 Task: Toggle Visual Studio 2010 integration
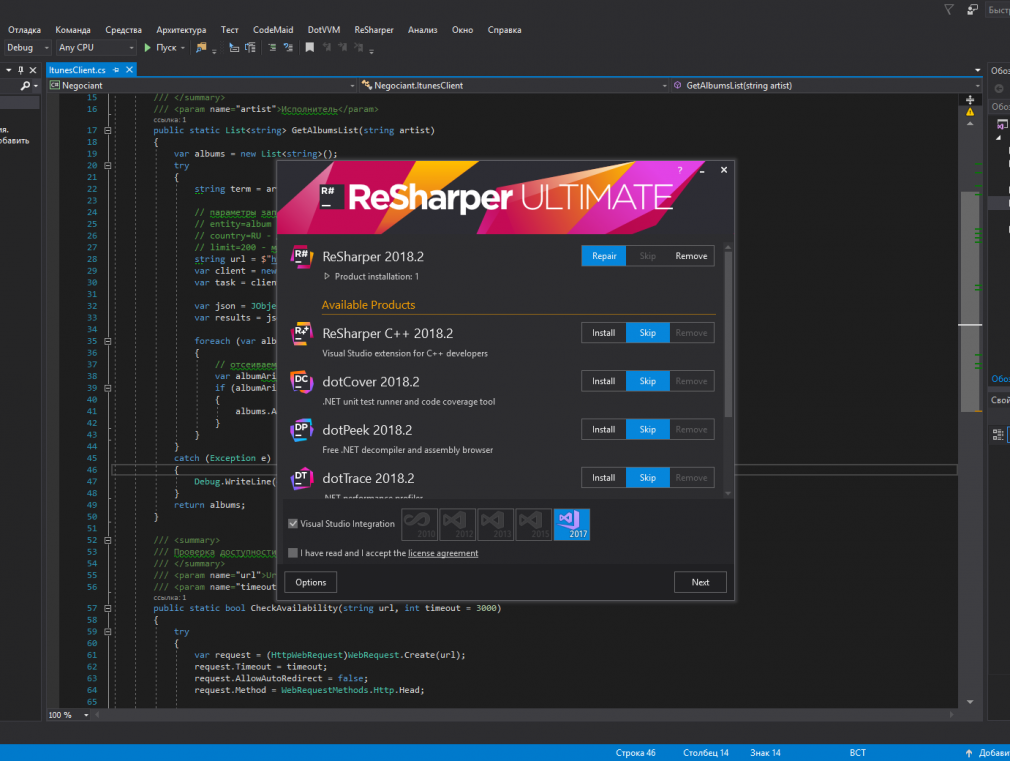[419, 524]
